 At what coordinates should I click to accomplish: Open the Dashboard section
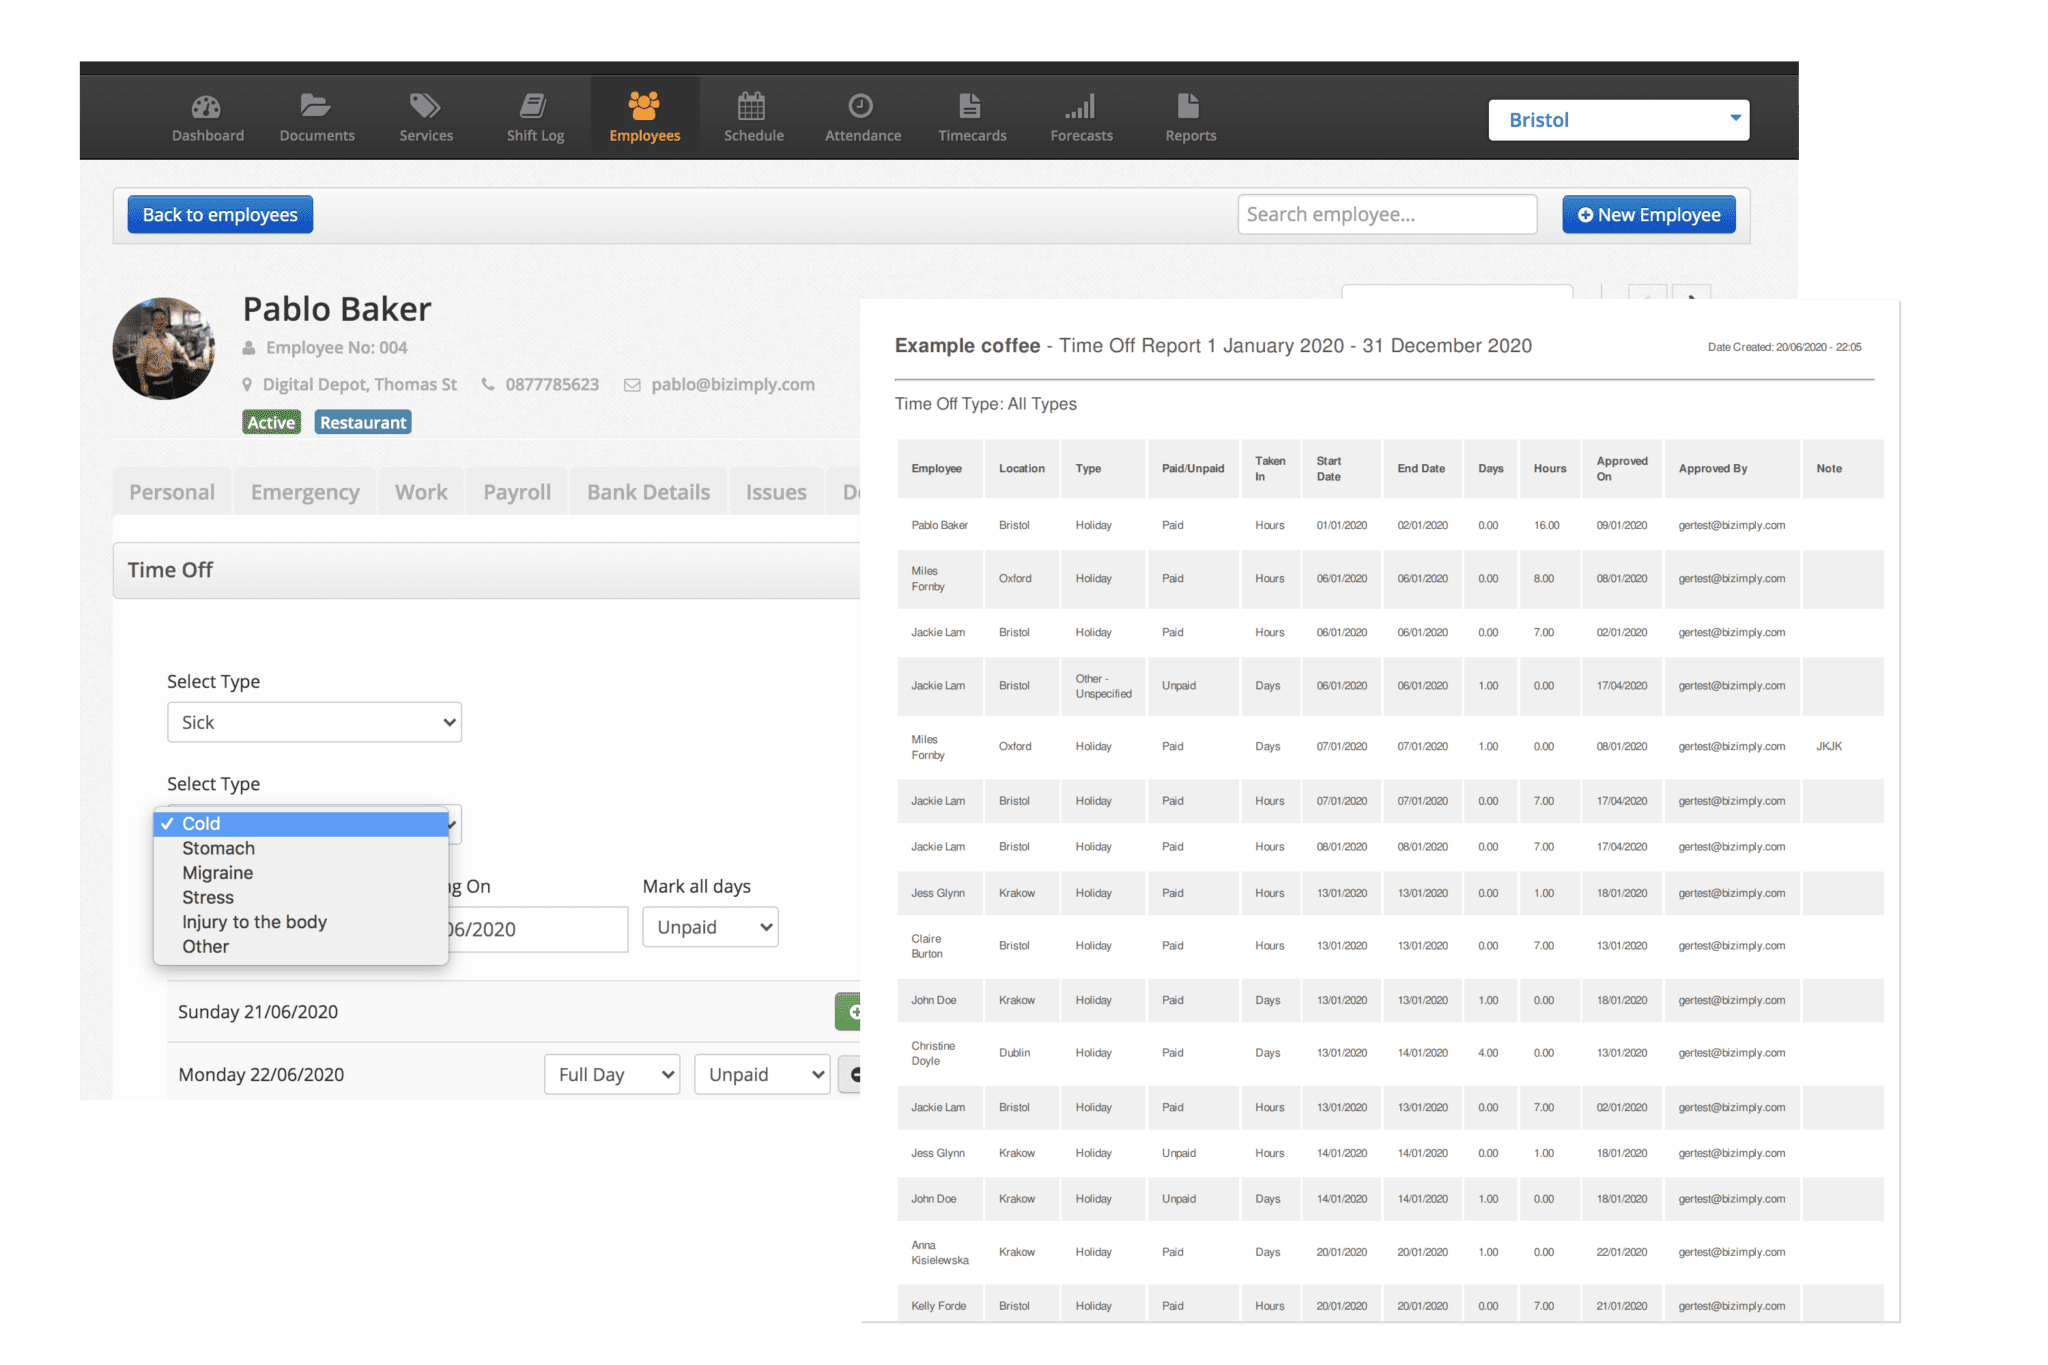(207, 115)
